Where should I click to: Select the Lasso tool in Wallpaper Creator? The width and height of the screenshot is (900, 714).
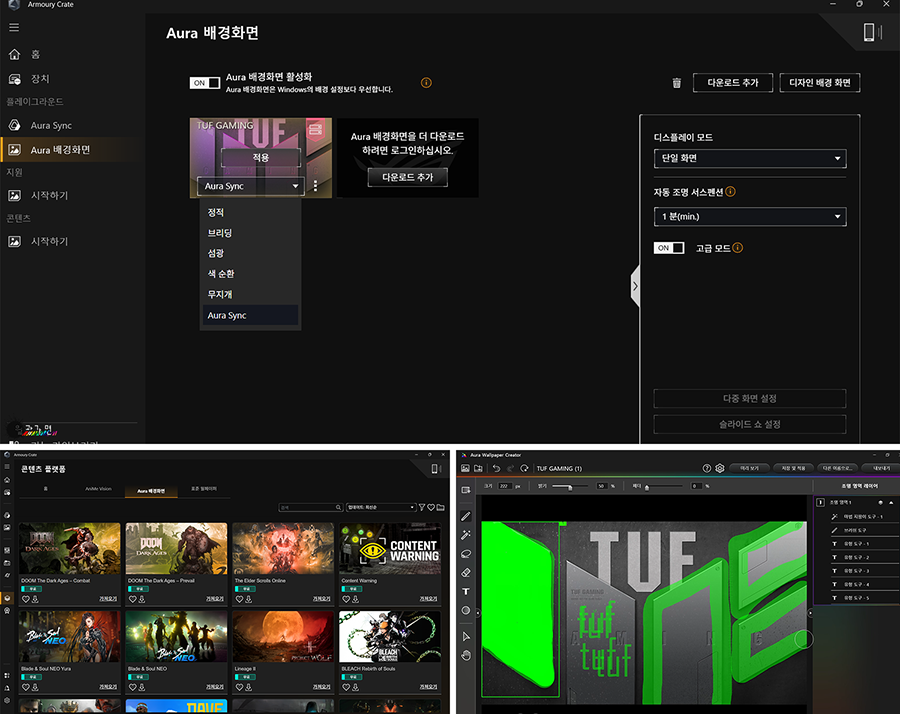(465, 554)
